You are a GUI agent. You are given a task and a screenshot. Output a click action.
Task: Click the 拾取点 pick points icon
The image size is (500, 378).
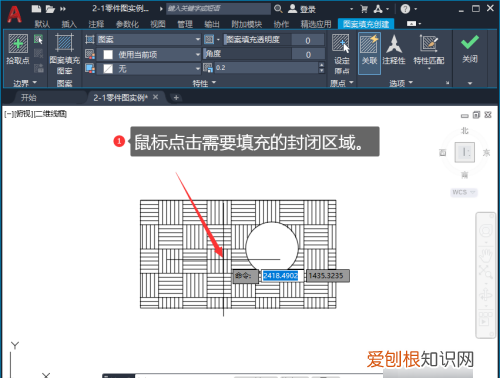coord(18,43)
